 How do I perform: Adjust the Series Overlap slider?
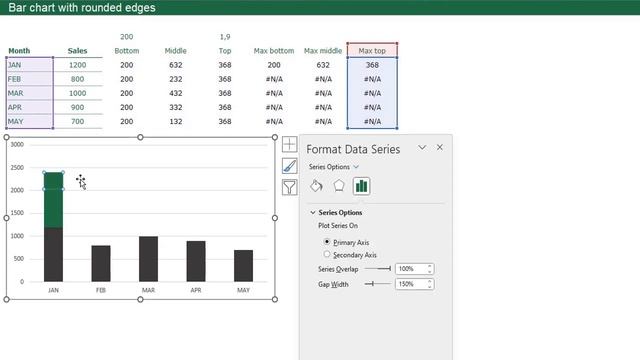[x=378, y=269]
